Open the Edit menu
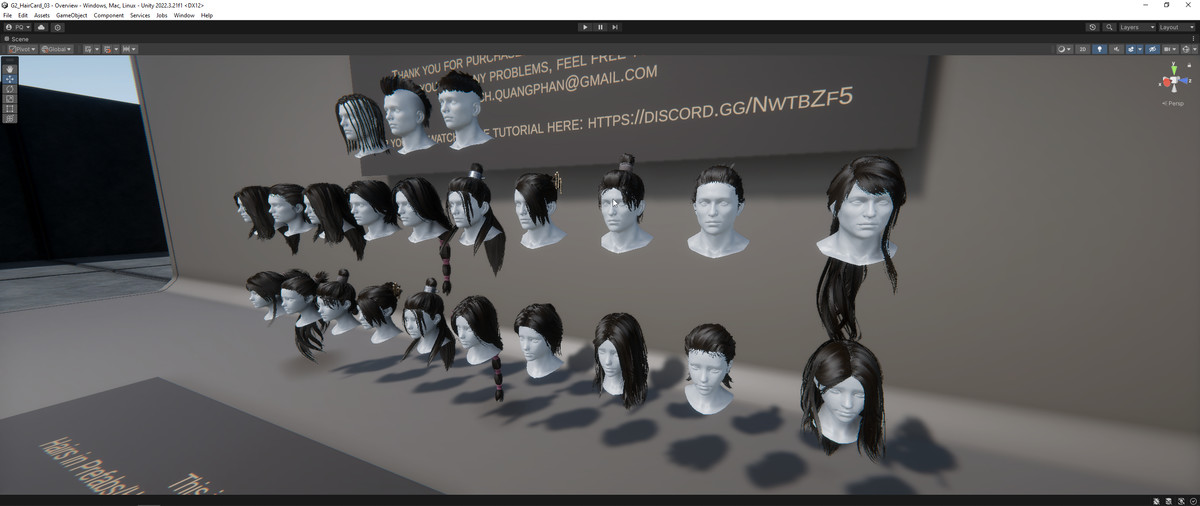This screenshot has height=506, width=1200. coord(22,16)
